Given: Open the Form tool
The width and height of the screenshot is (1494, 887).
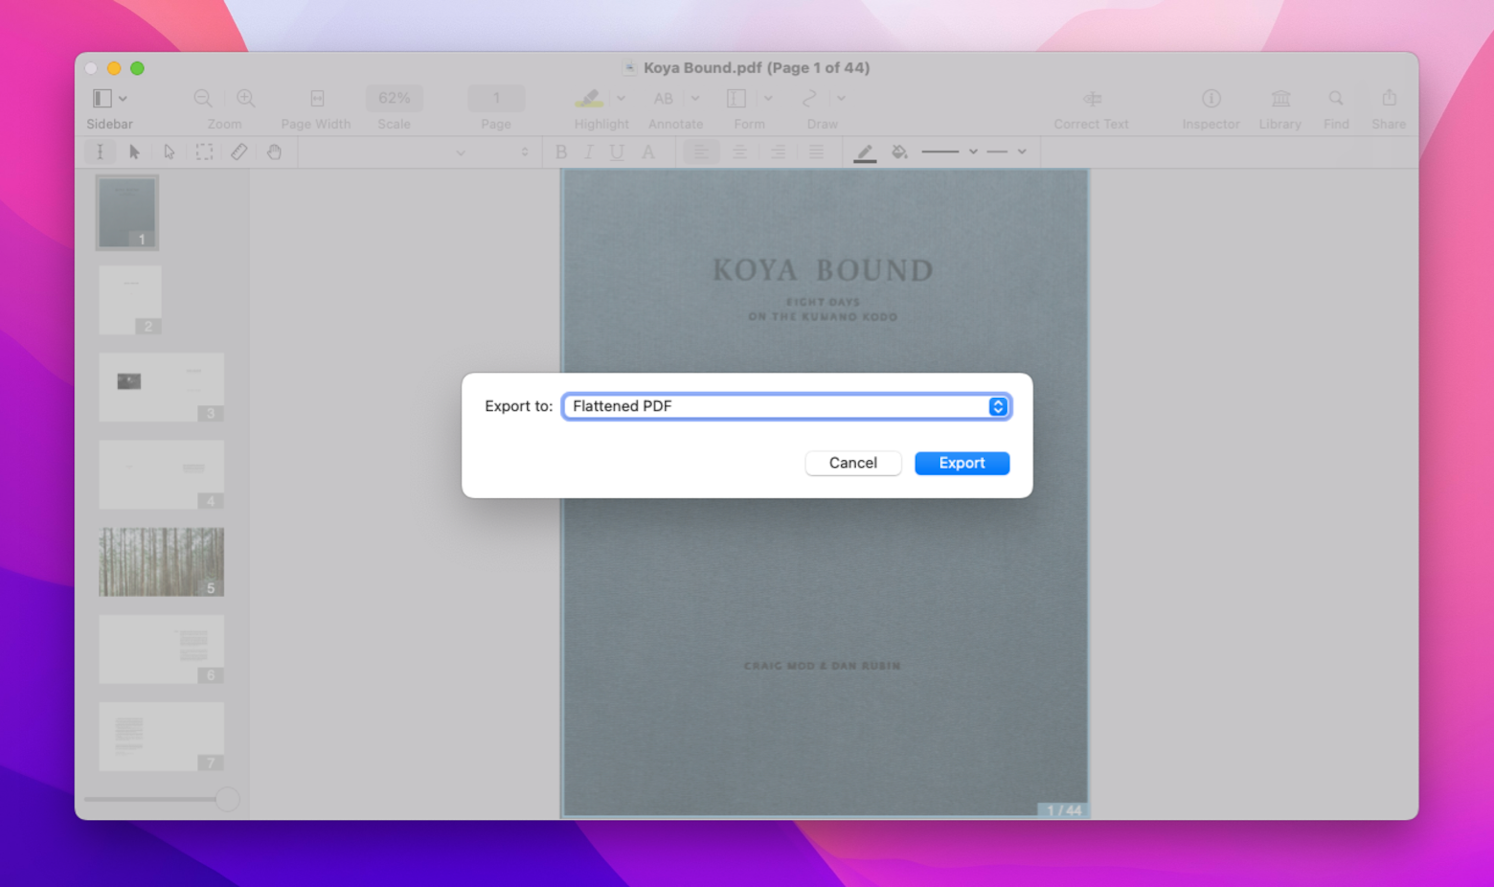Looking at the screenshot, I should click(737, 98).
